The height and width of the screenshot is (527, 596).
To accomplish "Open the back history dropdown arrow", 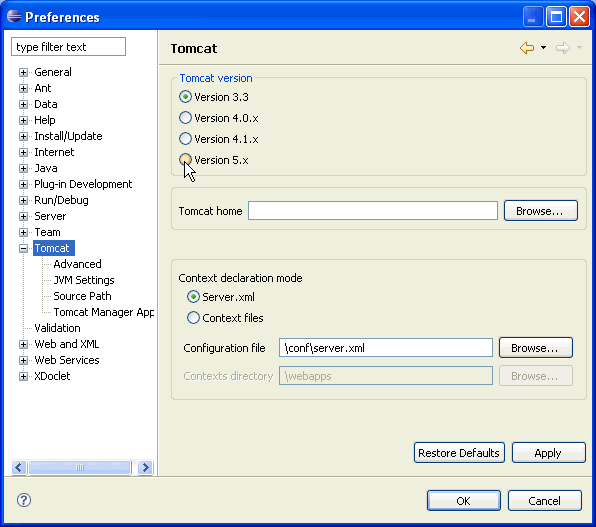I will [x=544, y=48].
